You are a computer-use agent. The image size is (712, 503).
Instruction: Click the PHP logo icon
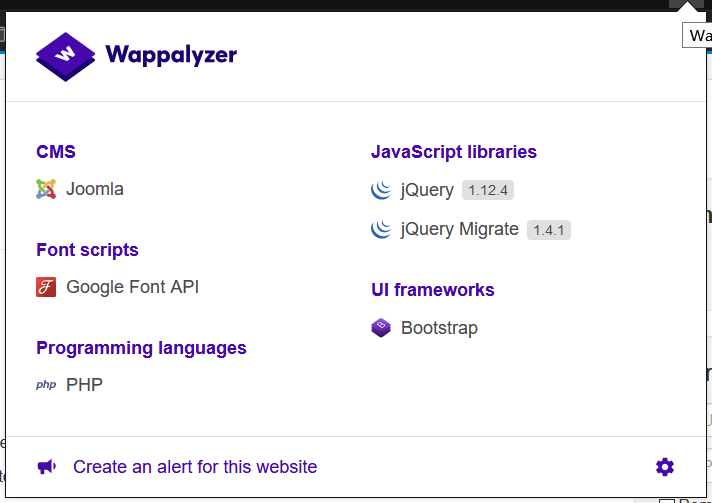[x=46, y=385]
